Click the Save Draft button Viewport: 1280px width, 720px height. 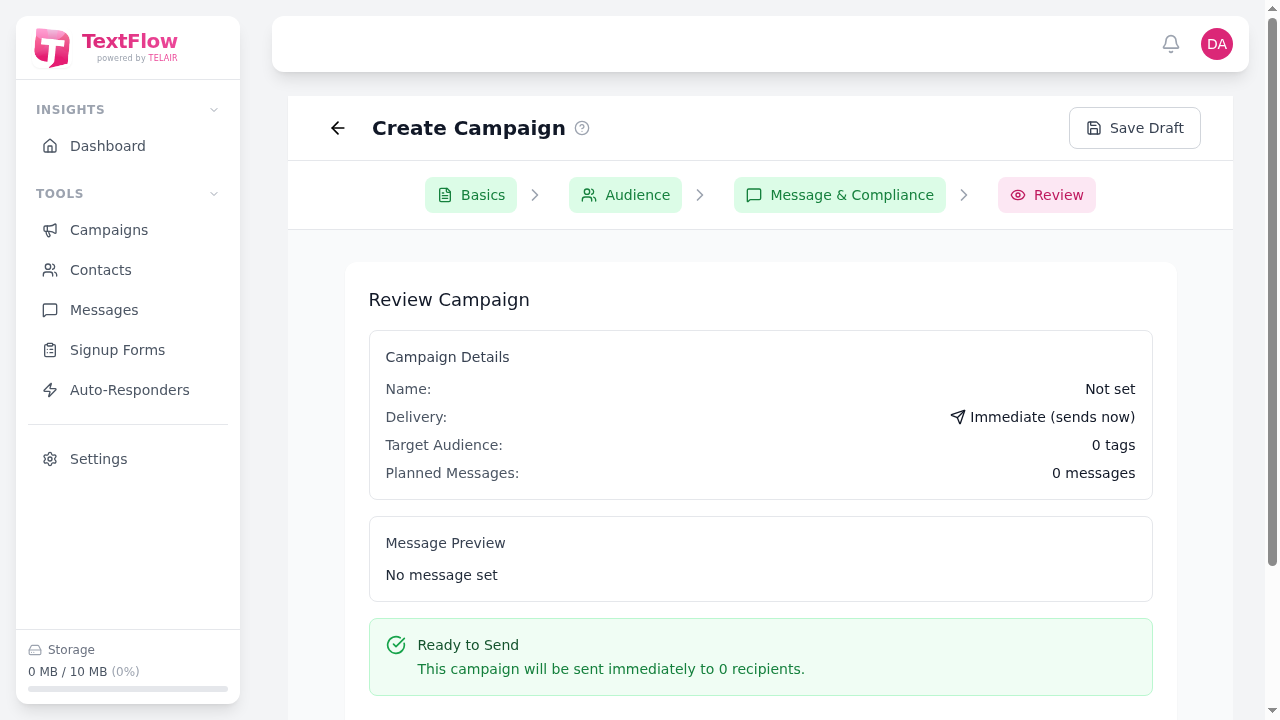point(1134,128)
